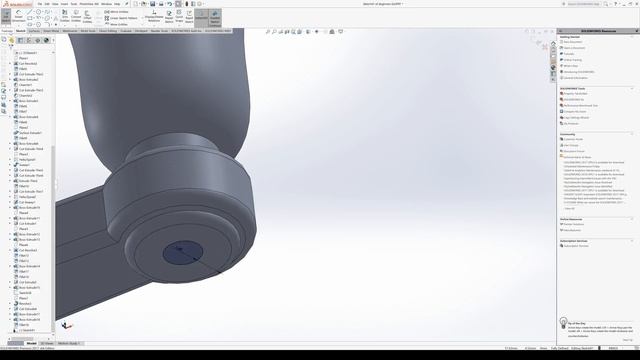
Task: Open the Help menu
Action: click(117, 4)
